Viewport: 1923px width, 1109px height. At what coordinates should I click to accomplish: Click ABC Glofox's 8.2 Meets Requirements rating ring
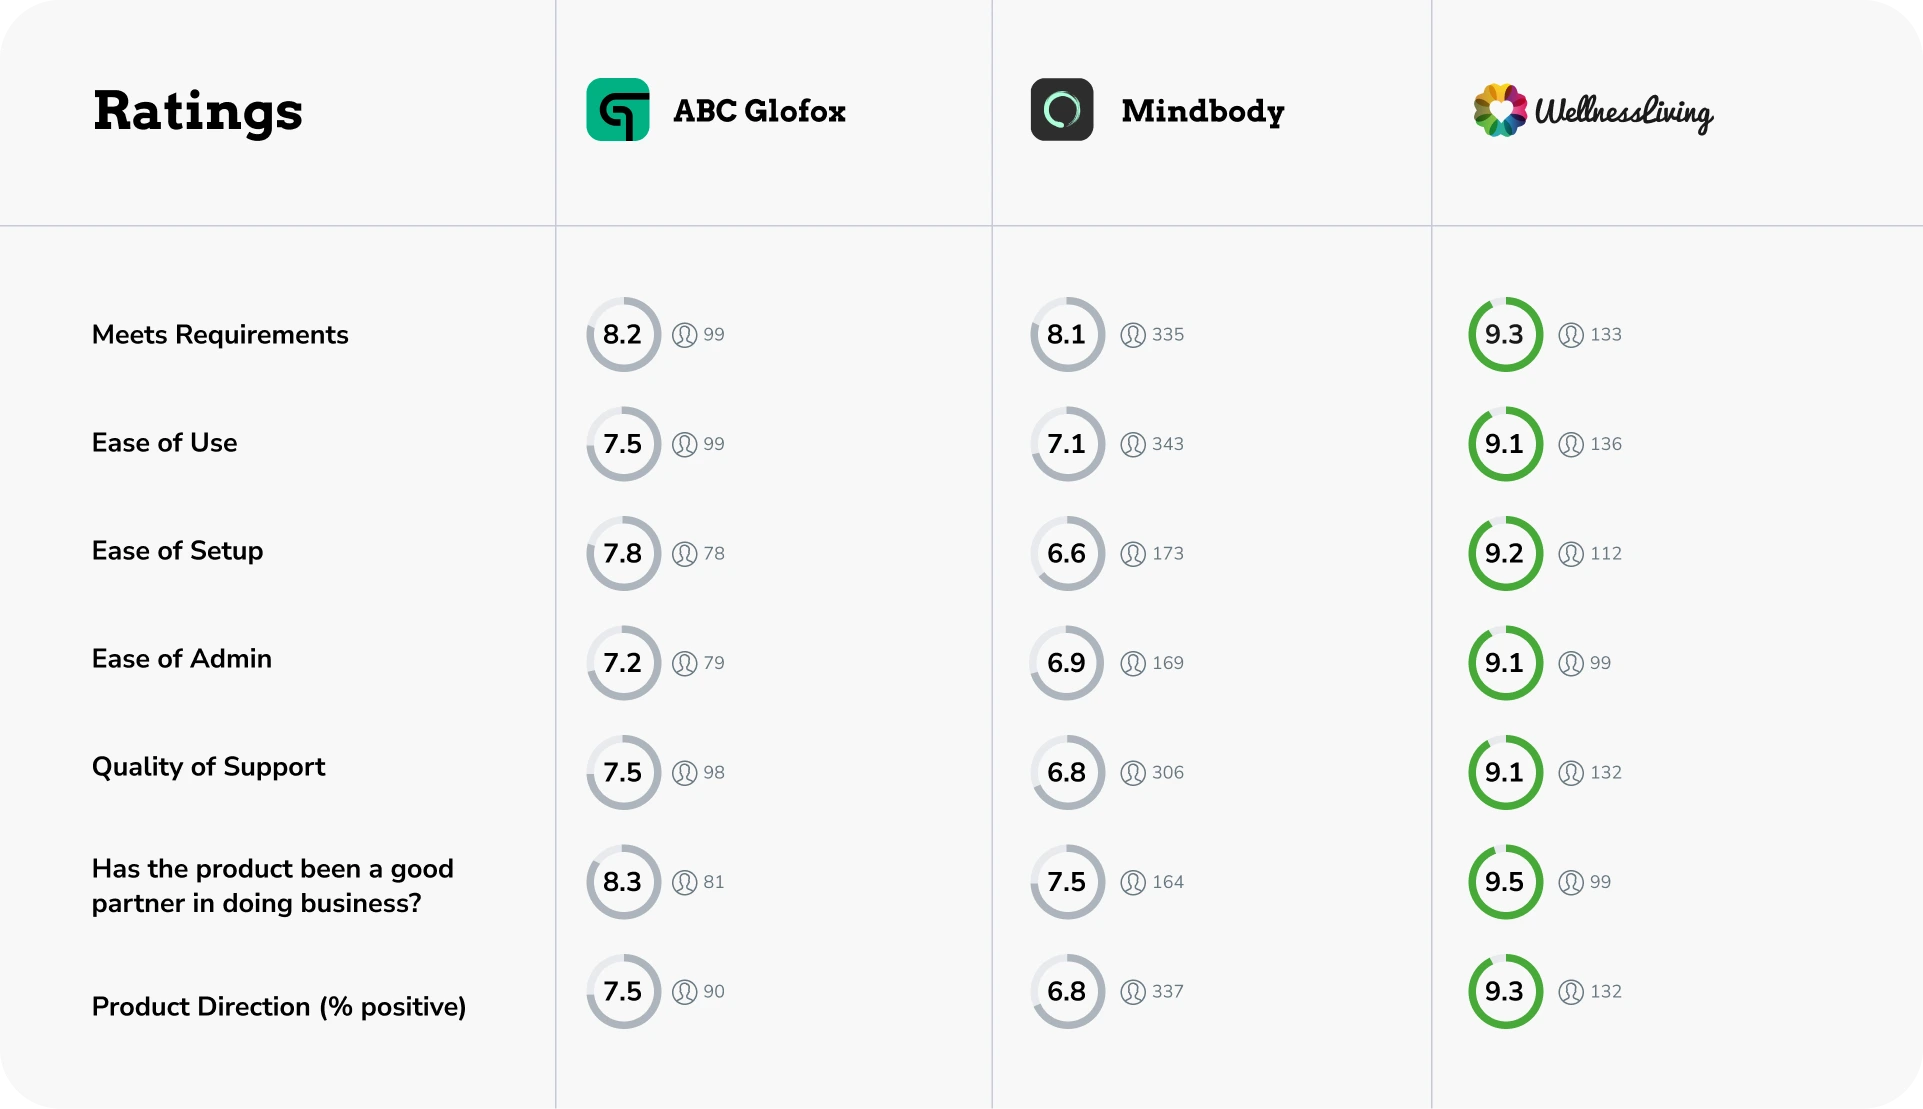pyautogui.click(x=623, y=335)
